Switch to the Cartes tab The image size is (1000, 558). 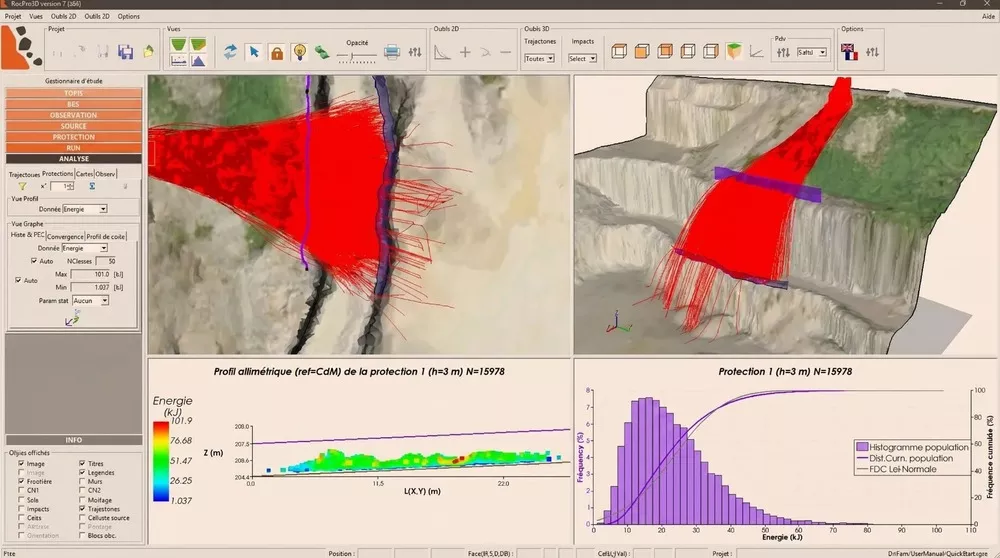tap(84, 174)
